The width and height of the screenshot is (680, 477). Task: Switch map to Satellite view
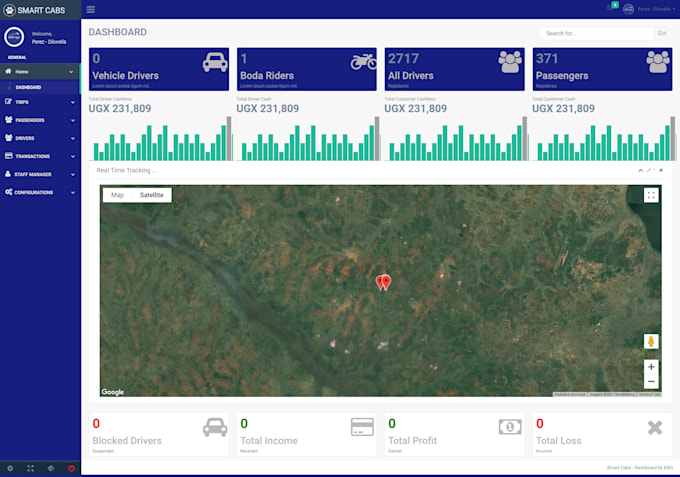click(151, 195)
